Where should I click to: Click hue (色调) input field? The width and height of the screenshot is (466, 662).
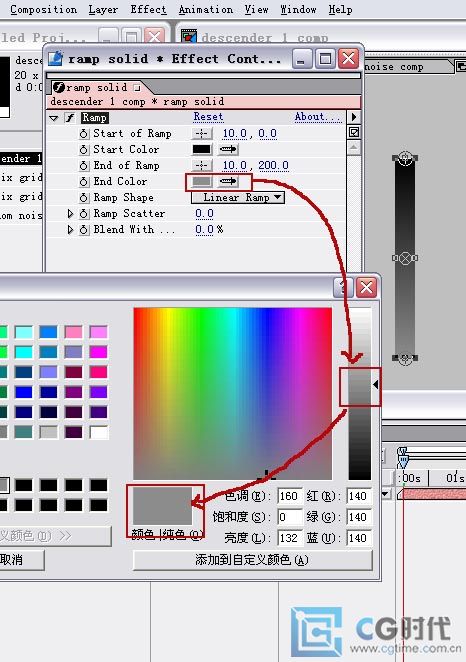point(290,496)
